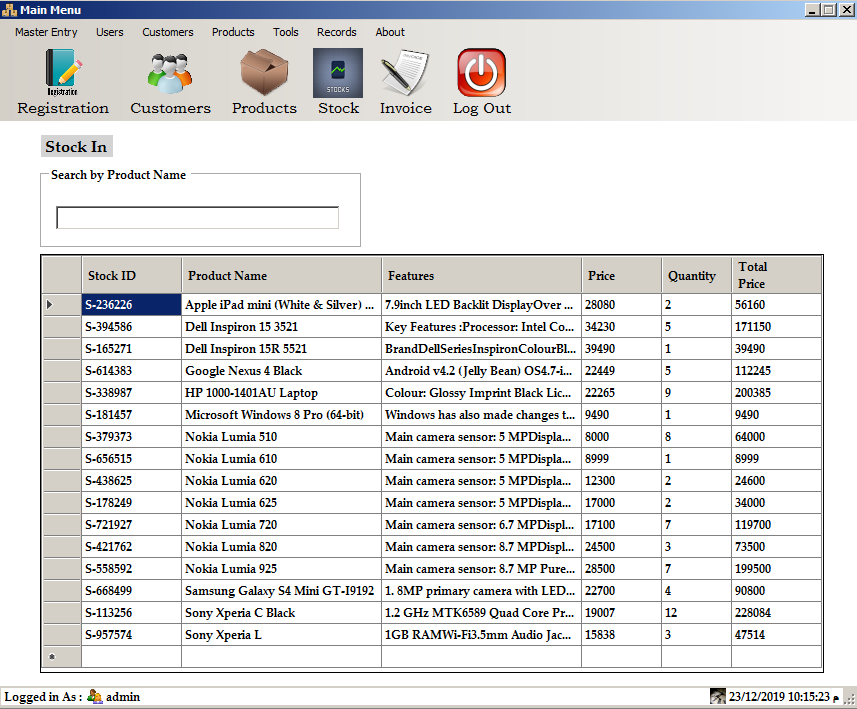Screen dimensions: 857x709
Task: Select the Nokia Lumia 925 cell
Action: pyautogui.click(x=281, y=569)
